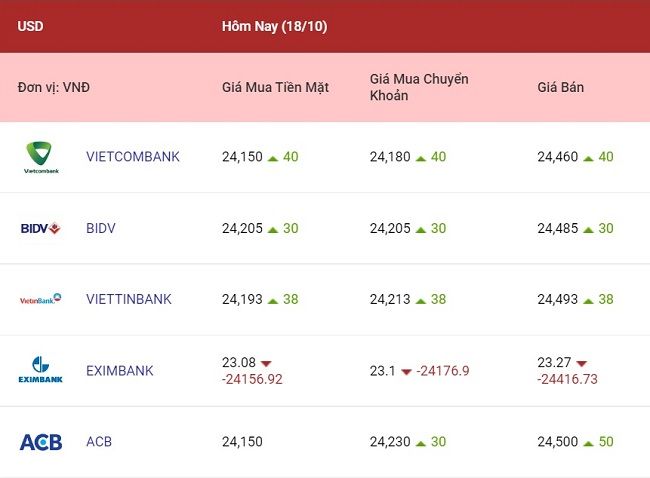The height and width of the screenshot is (478, 650).
Task: Open the BIDV bank name link
Action: tap(101, 228)
